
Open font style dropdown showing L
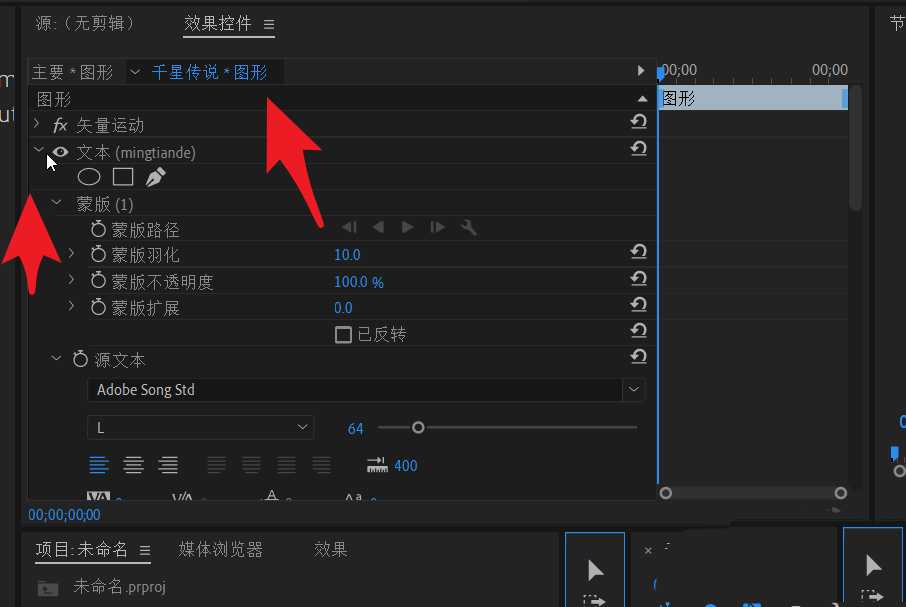tap(200, 427)
